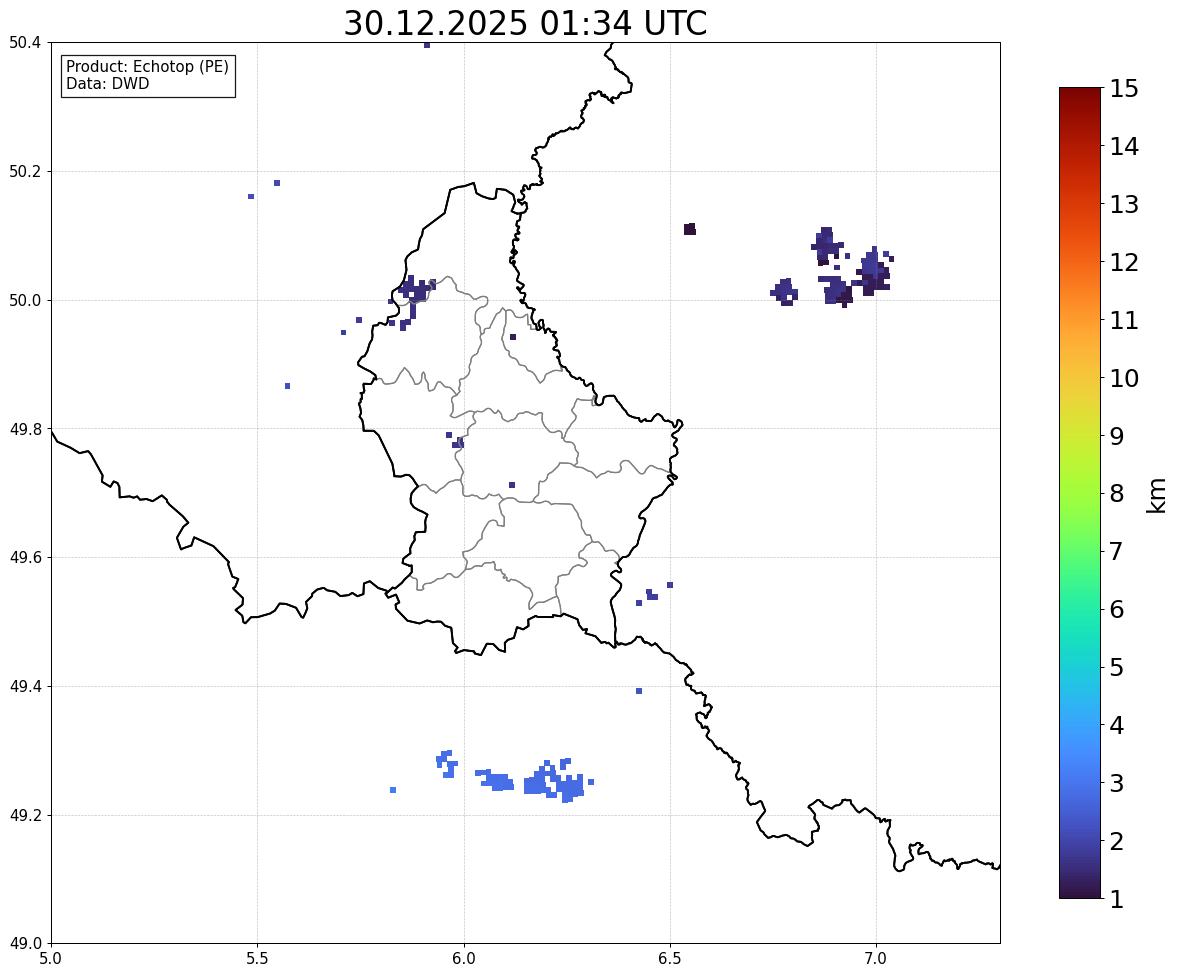Click the y-axis label '50.4'
The height and width of the screenshot is (976, 1178).
point(25,43)
